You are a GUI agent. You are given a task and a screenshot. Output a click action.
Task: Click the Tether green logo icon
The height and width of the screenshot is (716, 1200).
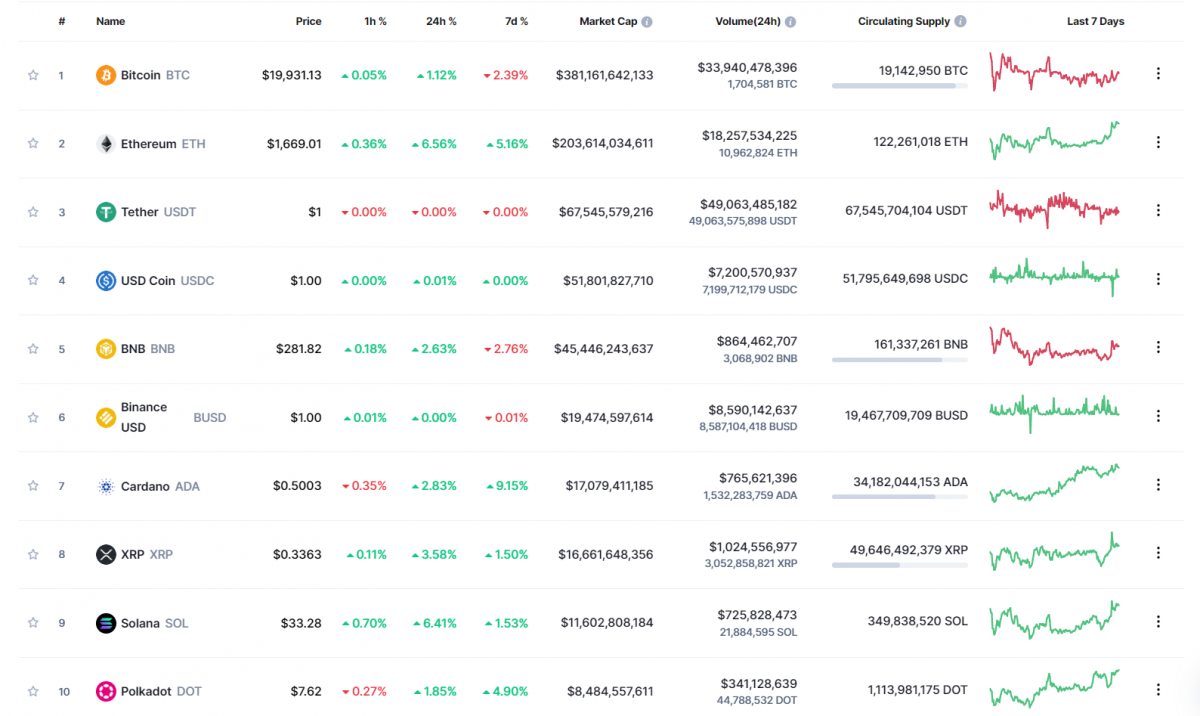coord(105,212)
